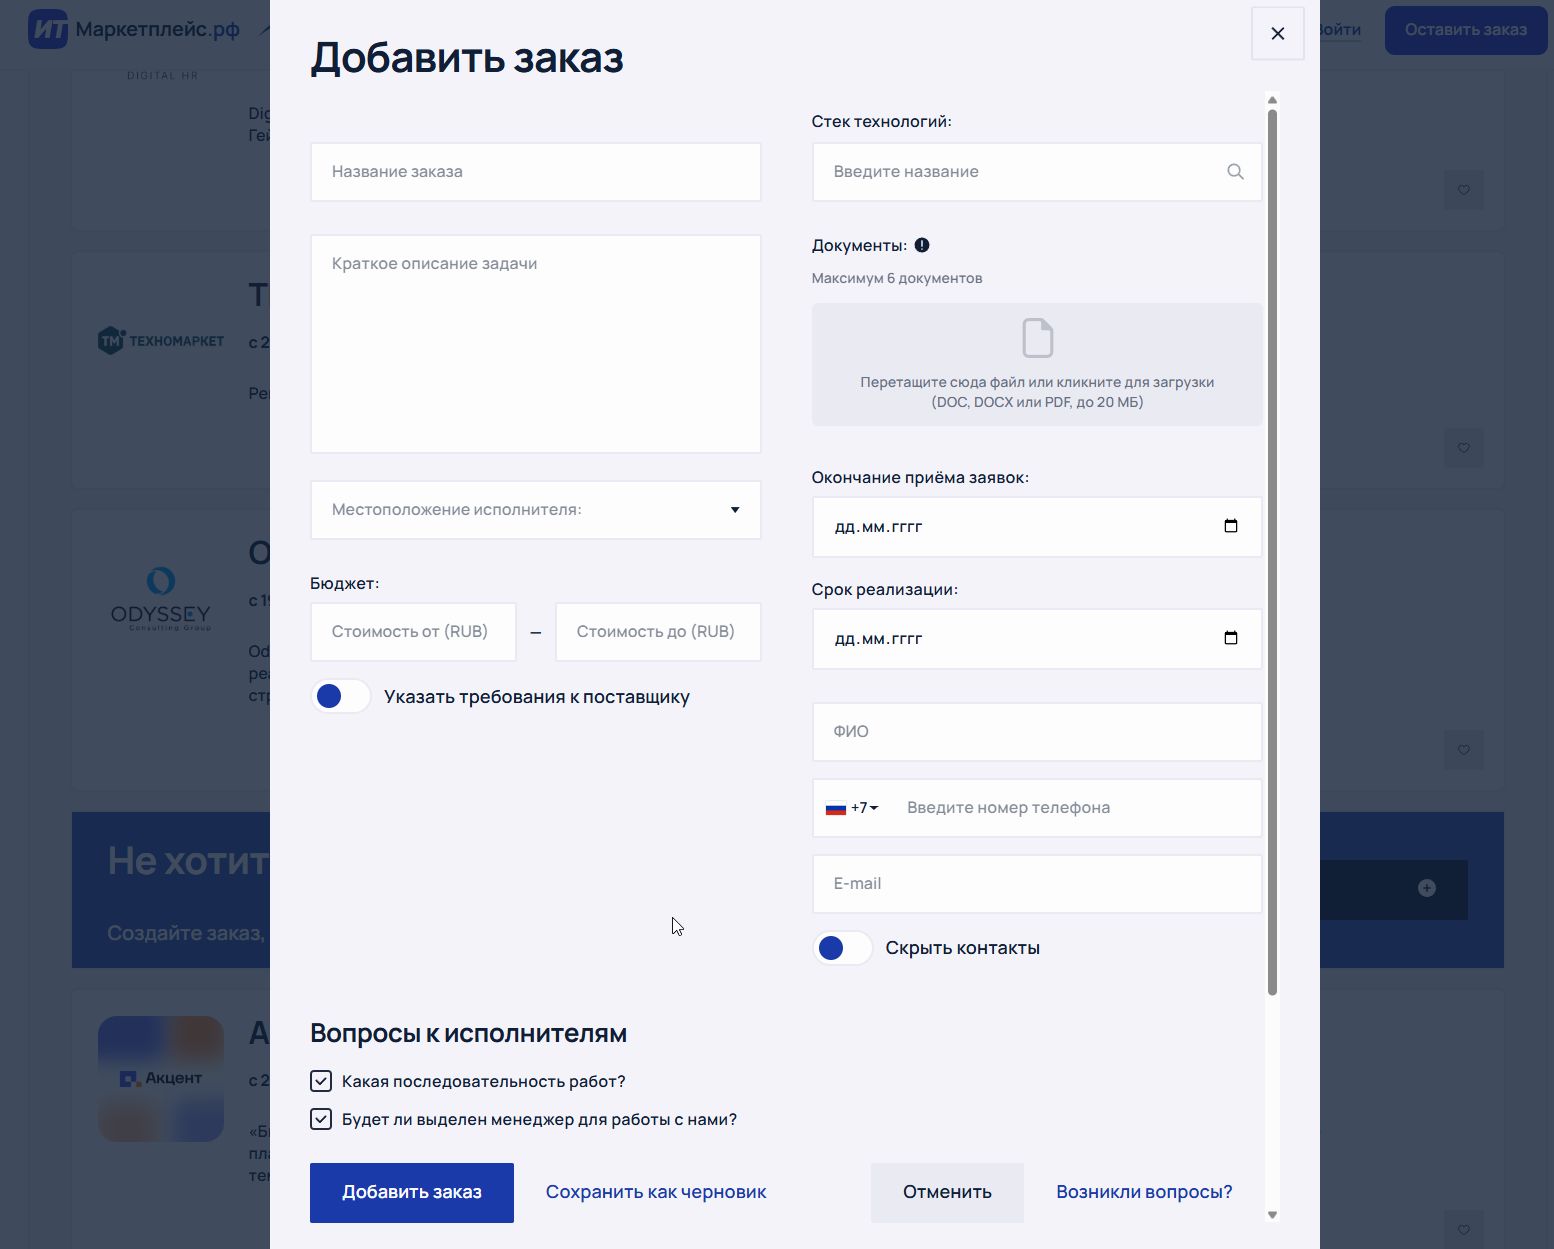Open Местоположение исполнителя dropdown
1554x1249 pixels.
[535, 510]
